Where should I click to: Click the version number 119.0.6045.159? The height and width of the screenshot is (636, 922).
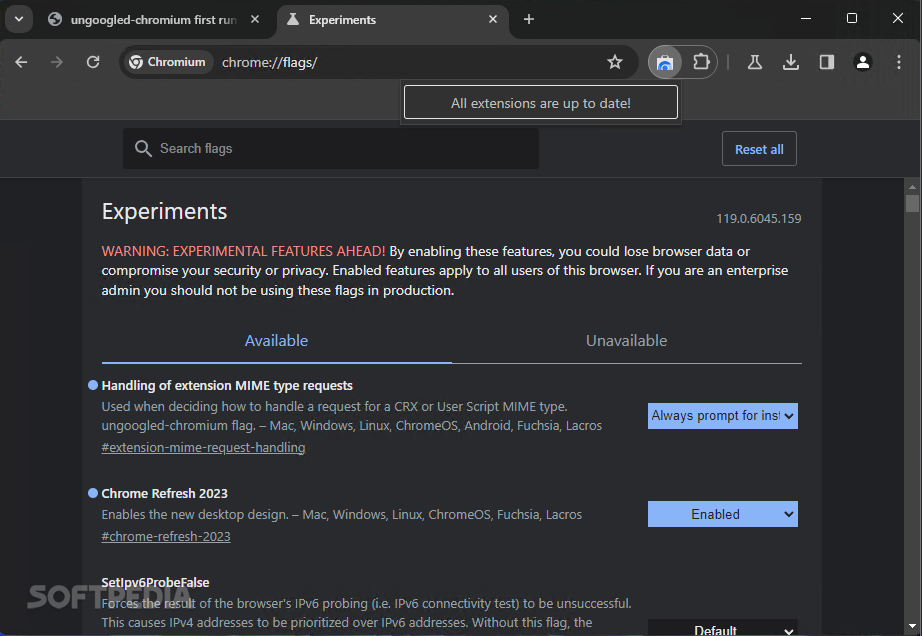tap(759, 219)
